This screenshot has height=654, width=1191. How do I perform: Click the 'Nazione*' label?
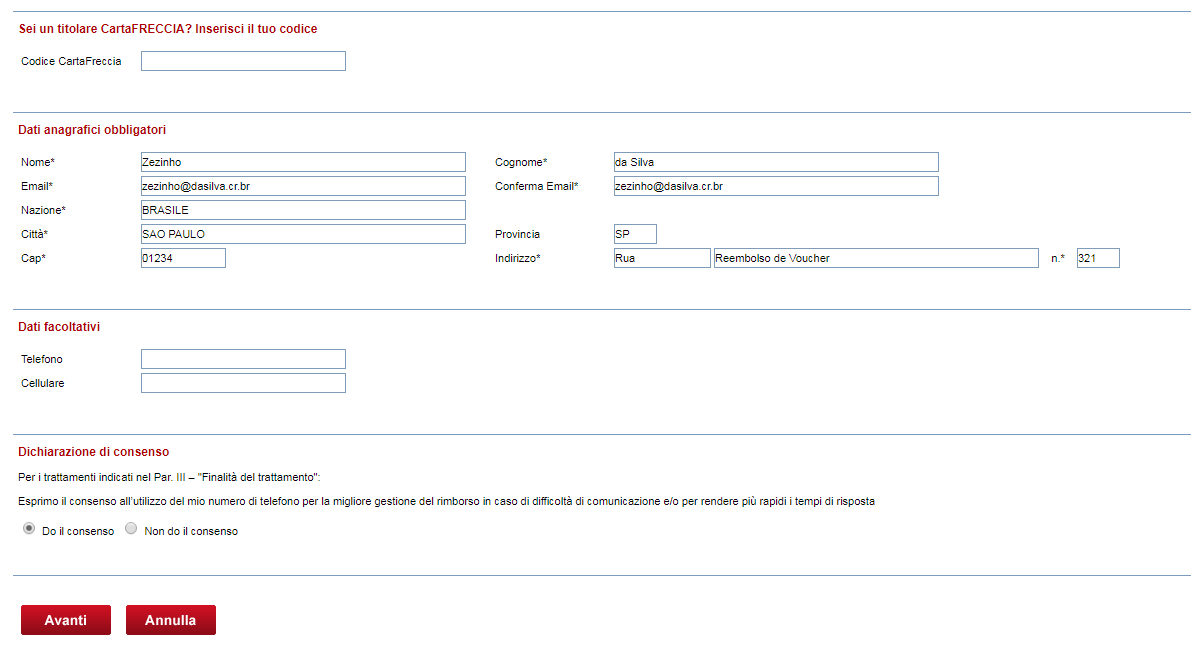[x=43, y=210]
